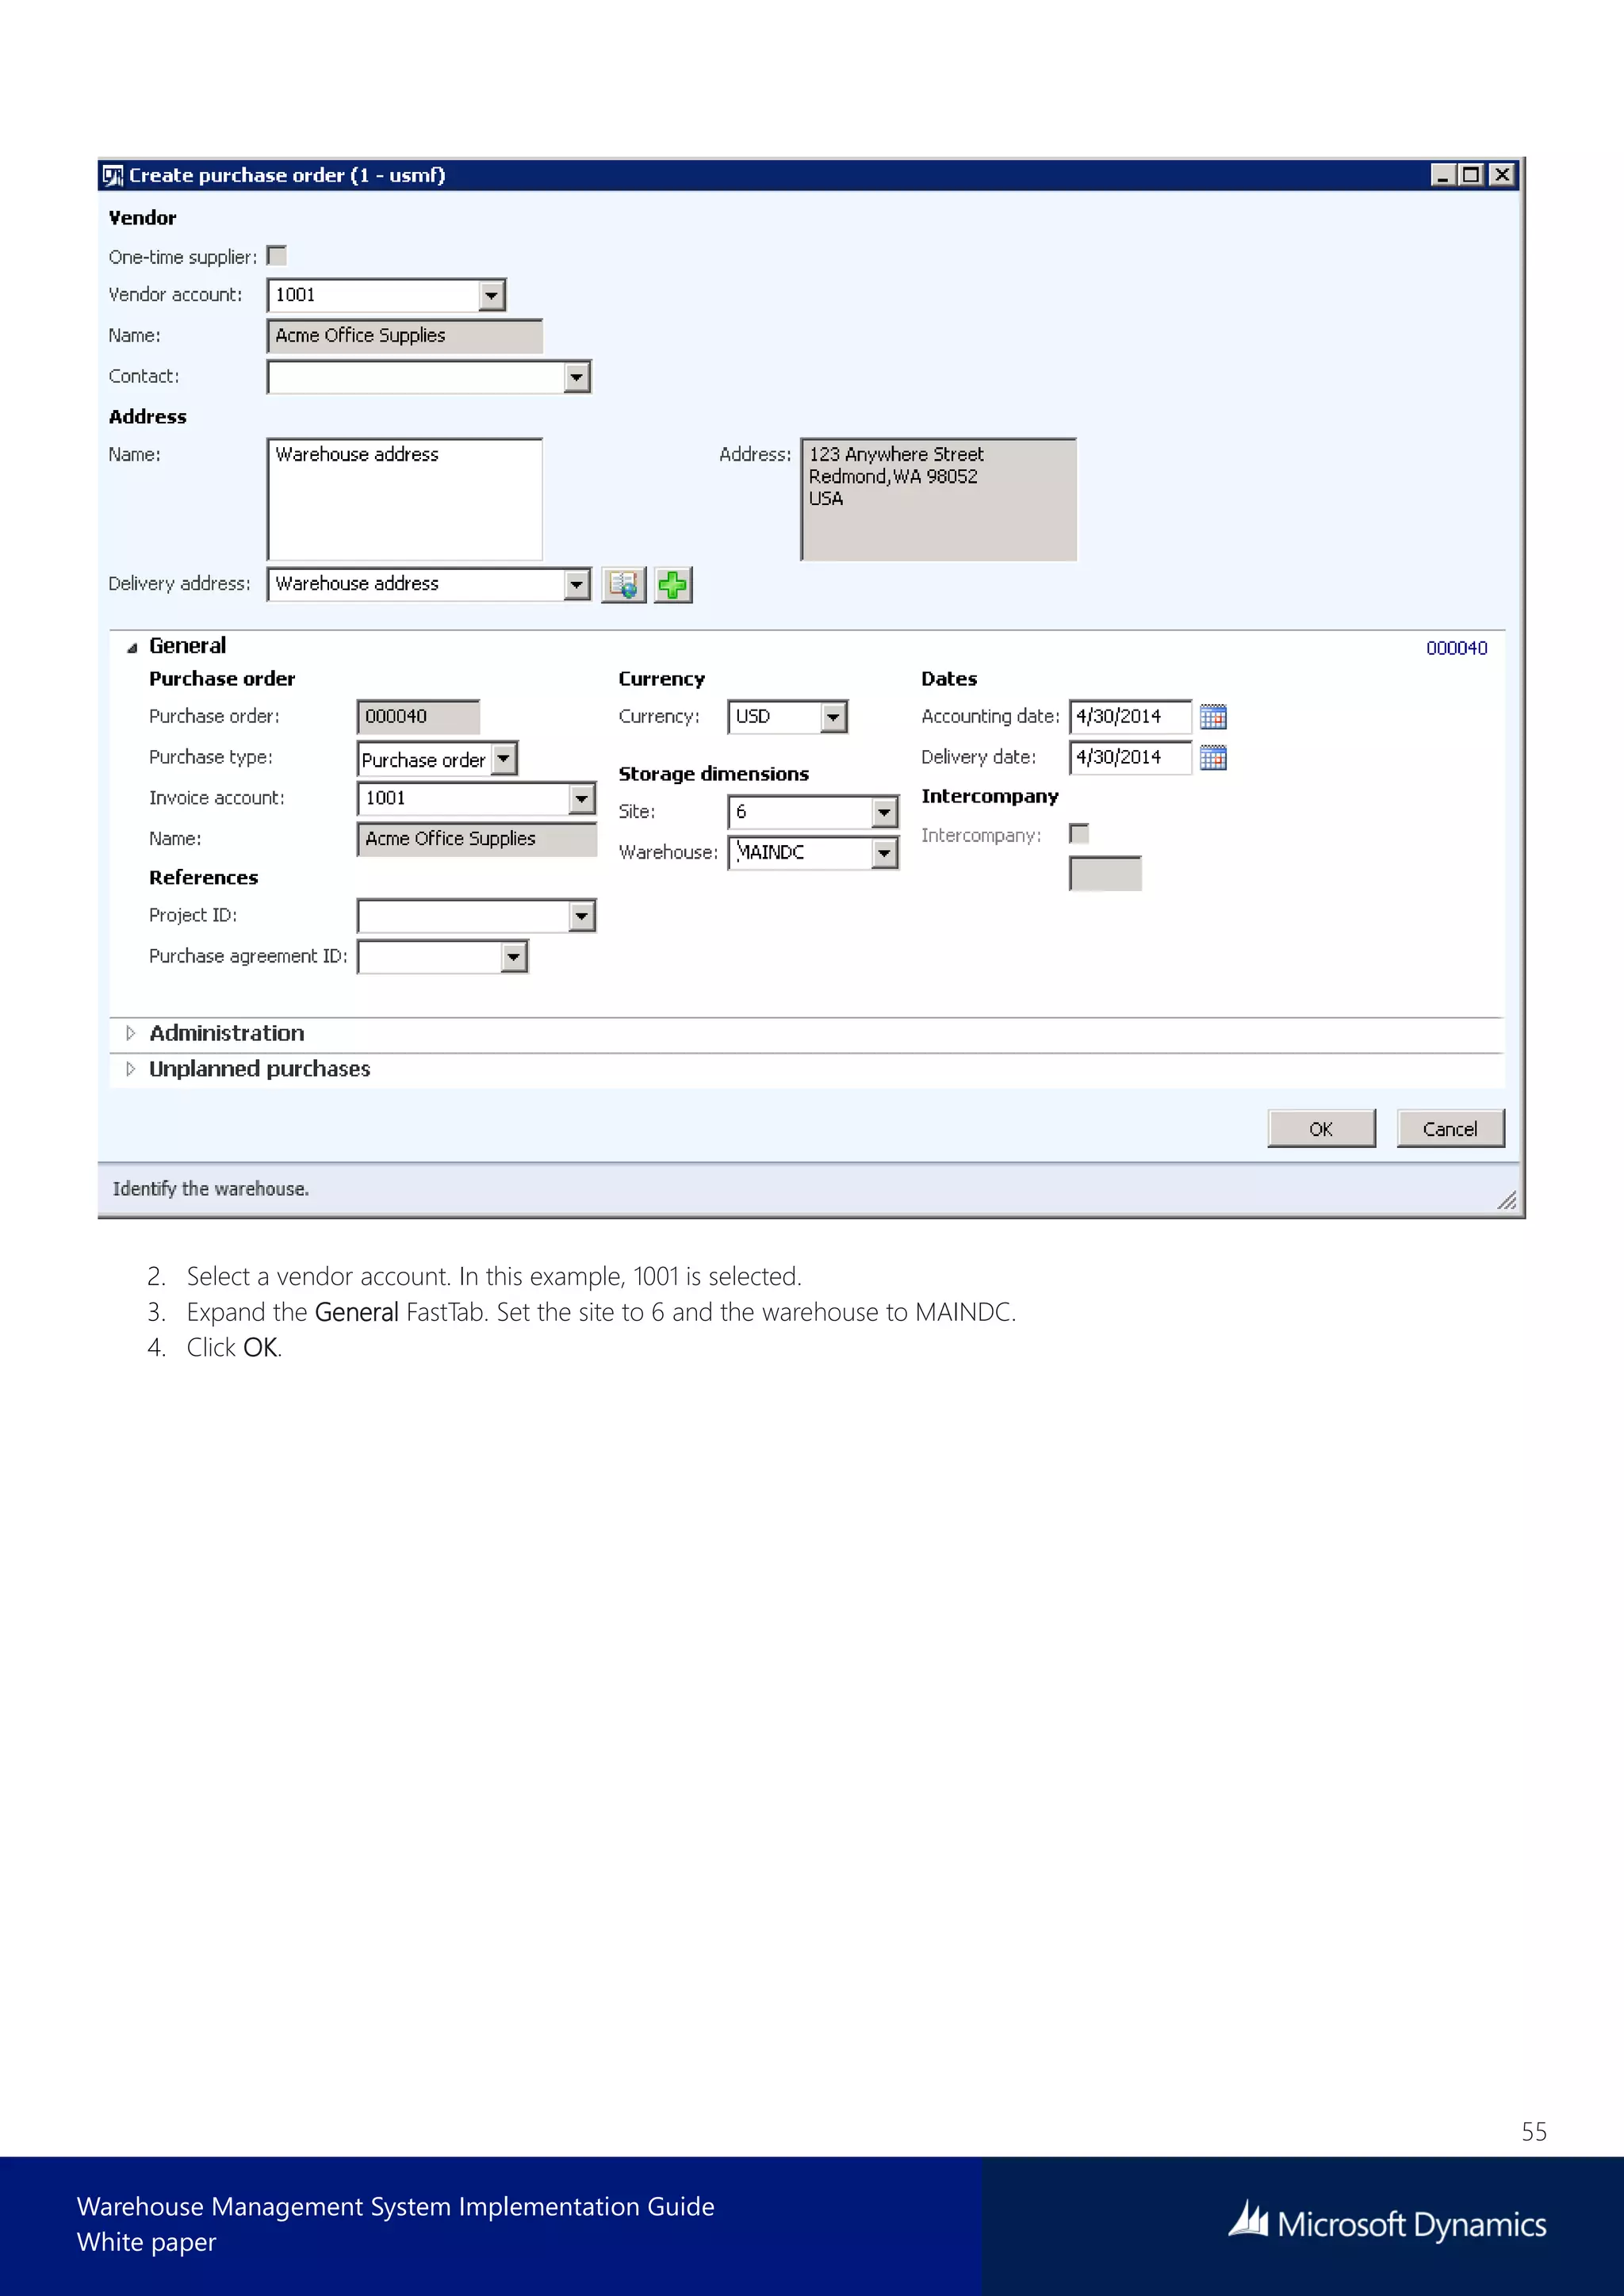Open the Vendor account dropdown
The height and width of the screenshot is (2296, 1624).
[491, 295]
